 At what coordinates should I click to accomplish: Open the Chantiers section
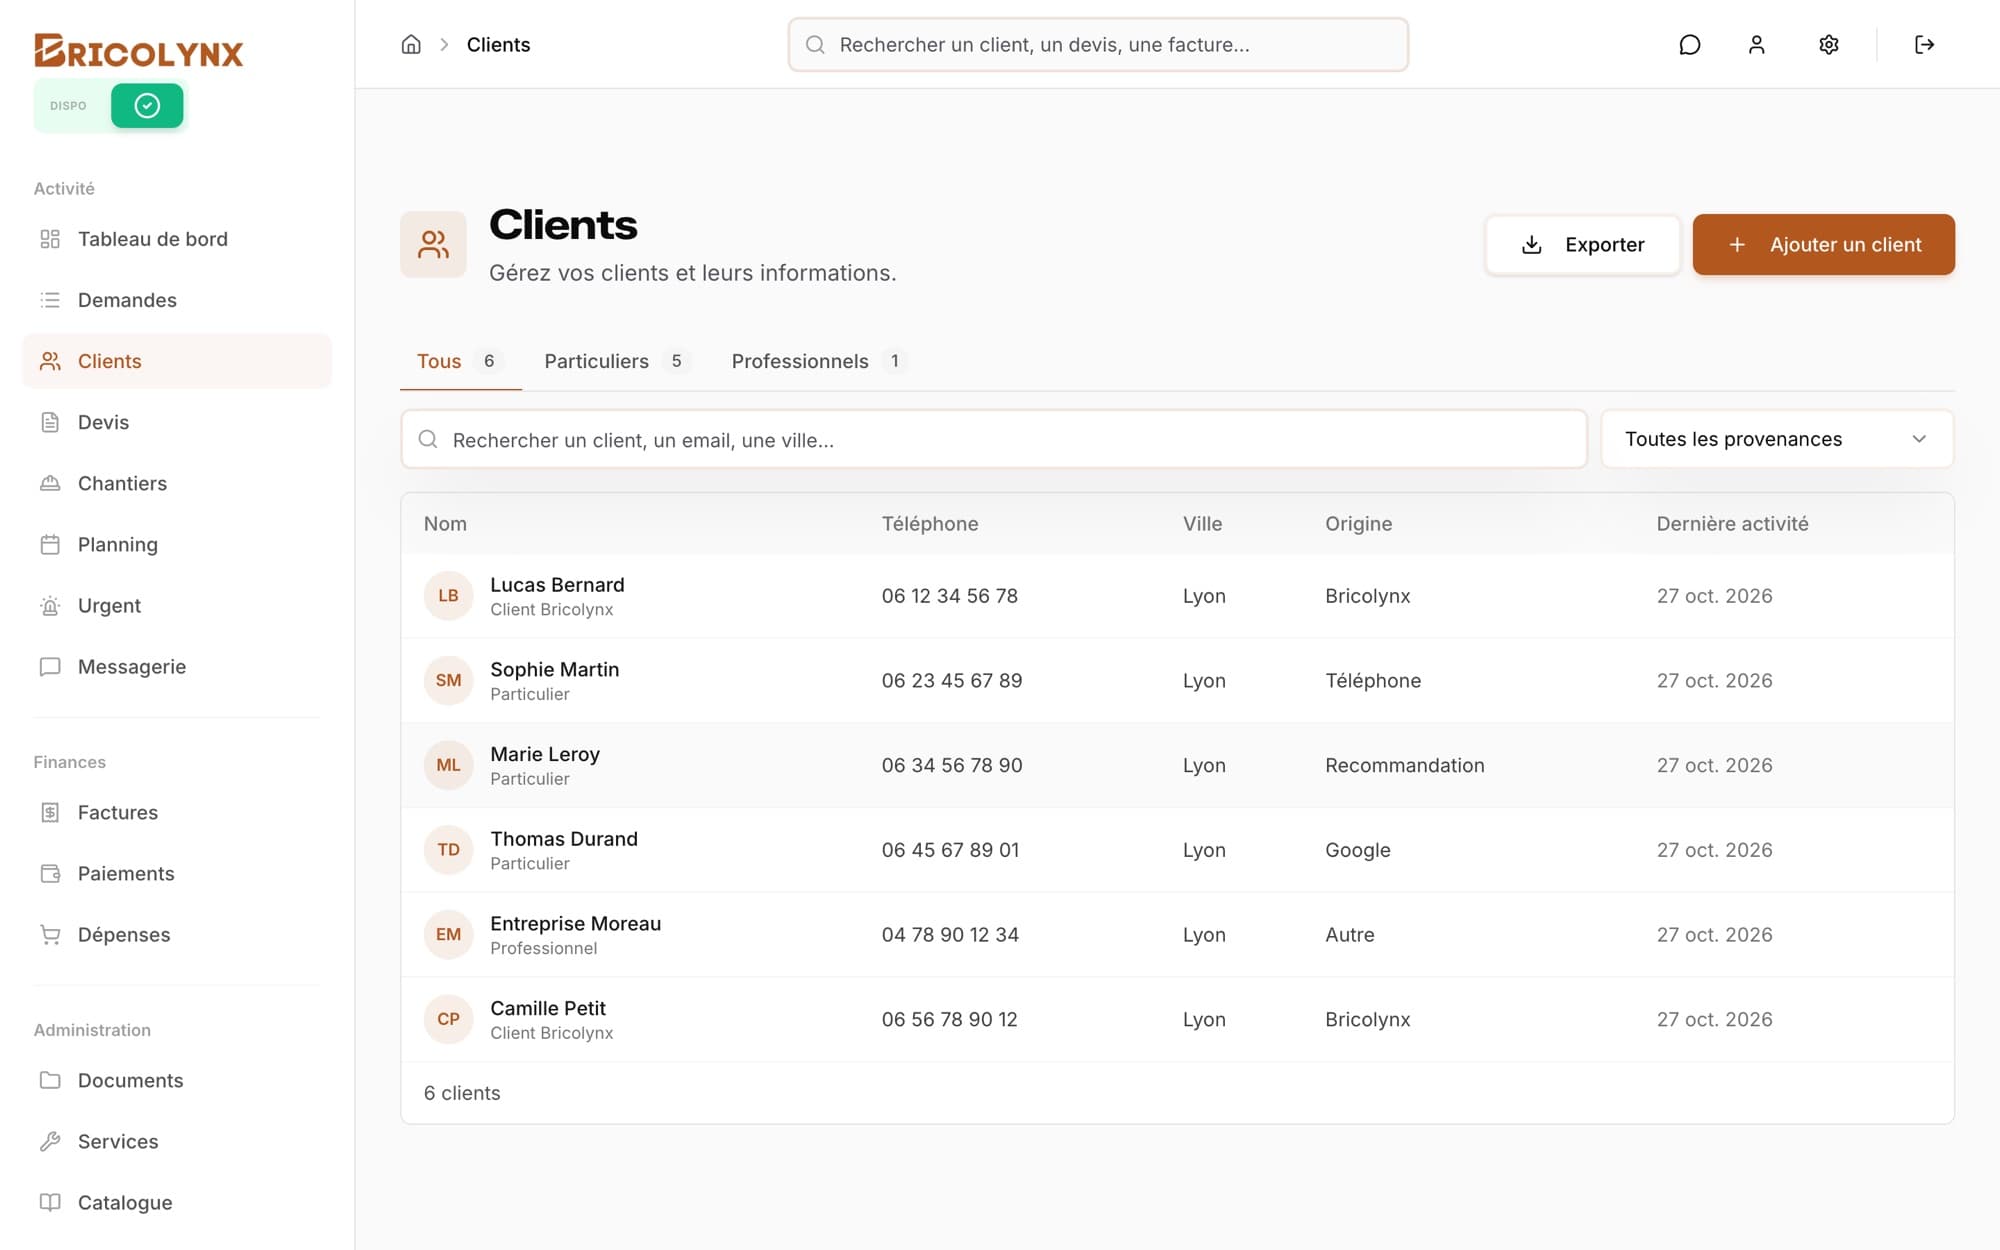(177, 483)
